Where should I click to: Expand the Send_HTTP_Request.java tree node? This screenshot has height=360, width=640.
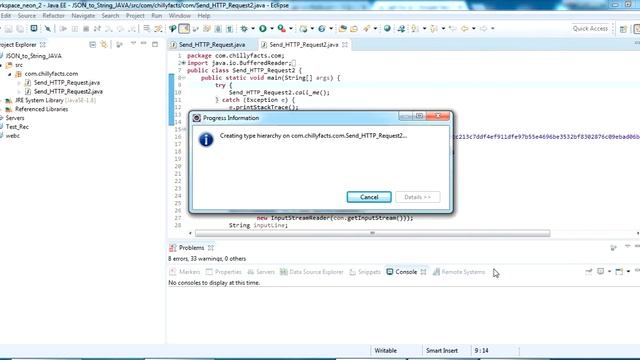coord(19,83)
